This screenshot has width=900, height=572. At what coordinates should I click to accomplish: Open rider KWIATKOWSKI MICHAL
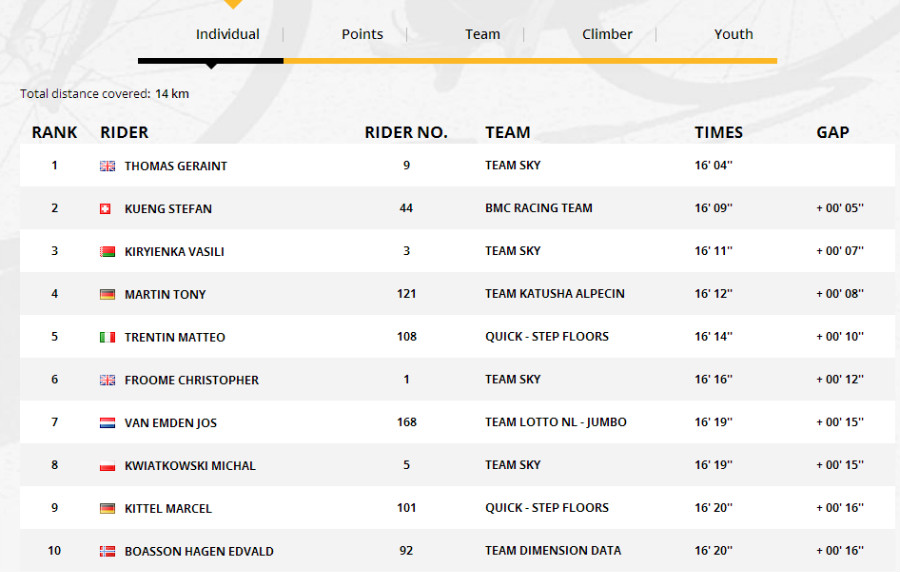[190, 466]
